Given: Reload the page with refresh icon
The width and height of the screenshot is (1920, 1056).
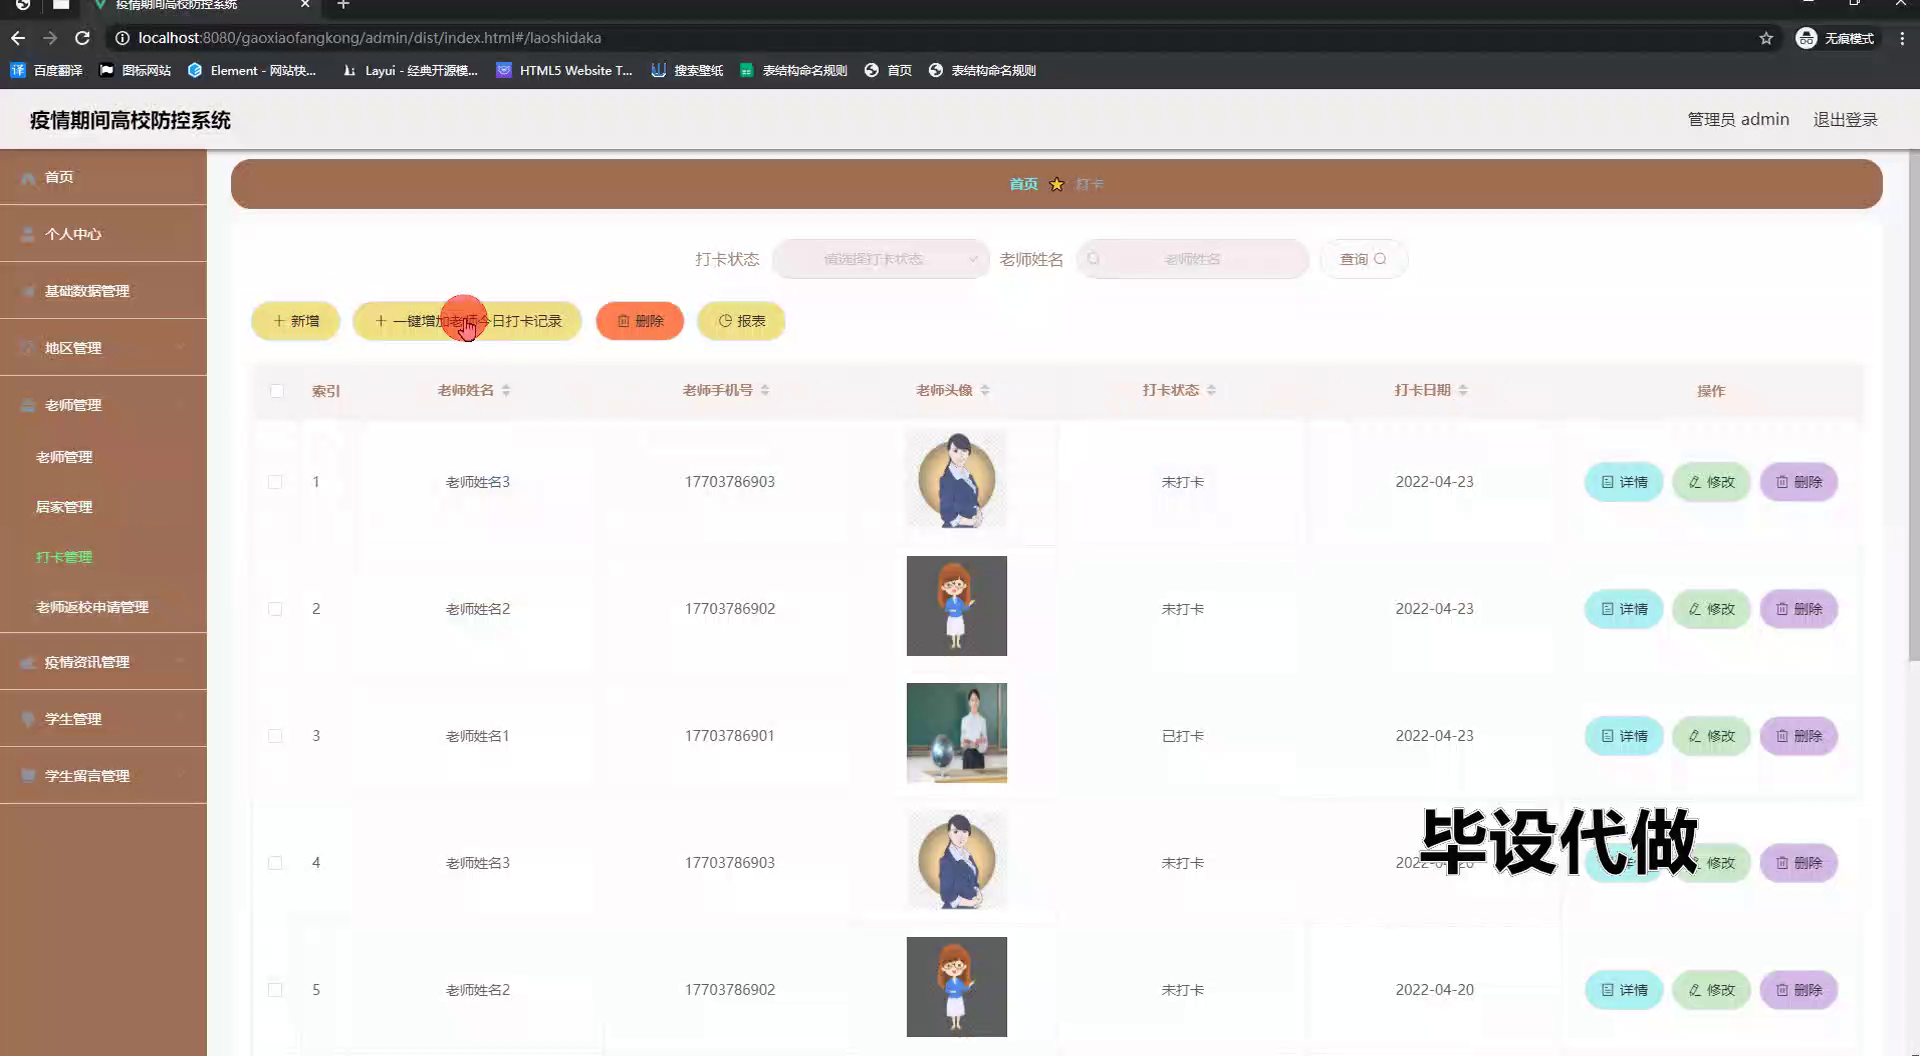Looking at the screenshot, I should point(83,38).
